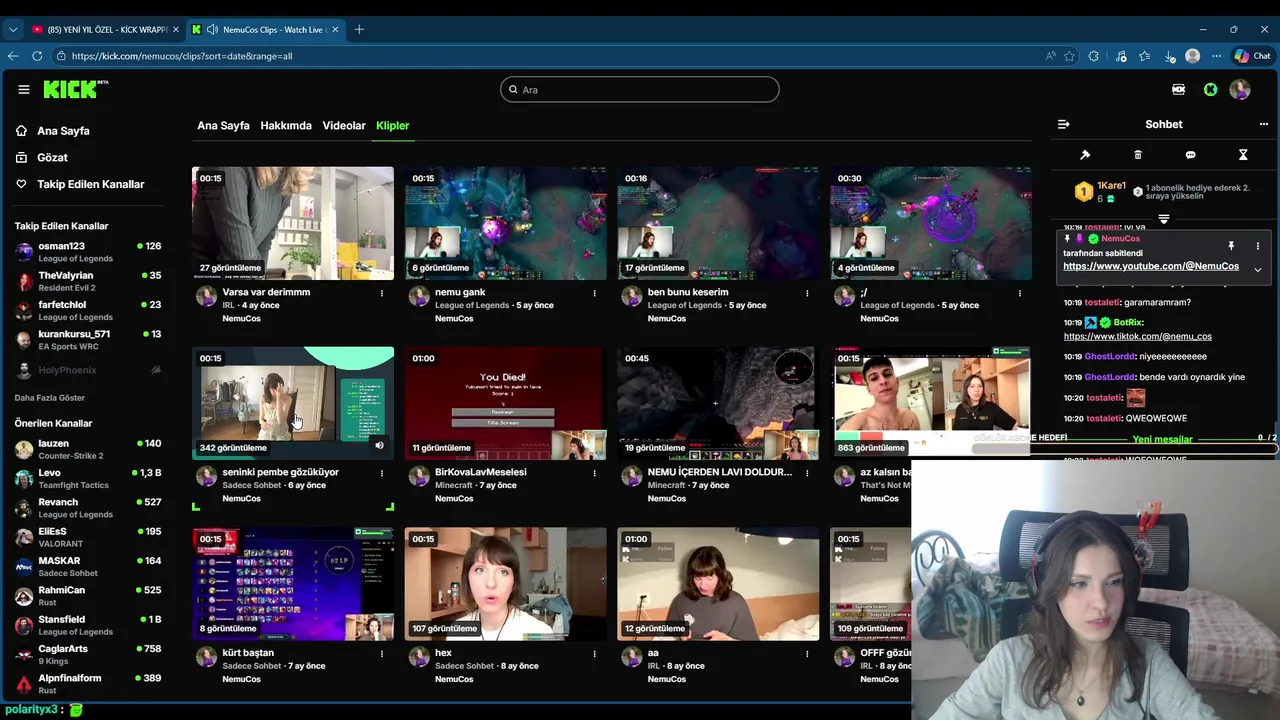
Task: Open options for 'nemu gank' clip
Action: [594, 293]
